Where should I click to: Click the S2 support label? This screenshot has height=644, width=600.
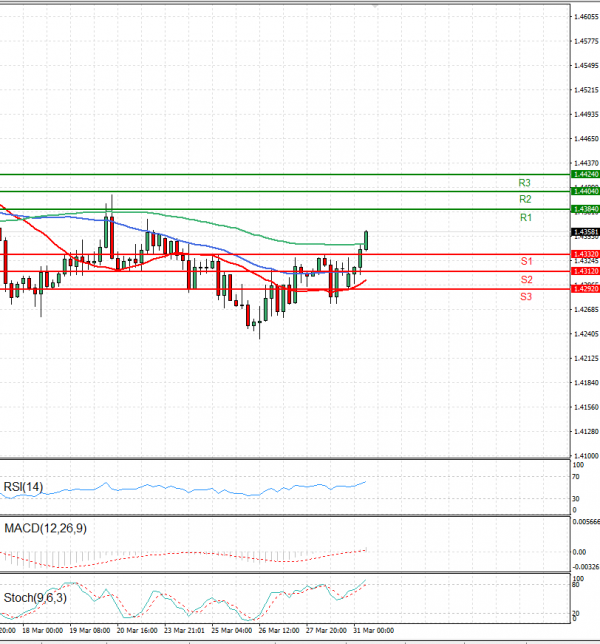coord(526,280)
